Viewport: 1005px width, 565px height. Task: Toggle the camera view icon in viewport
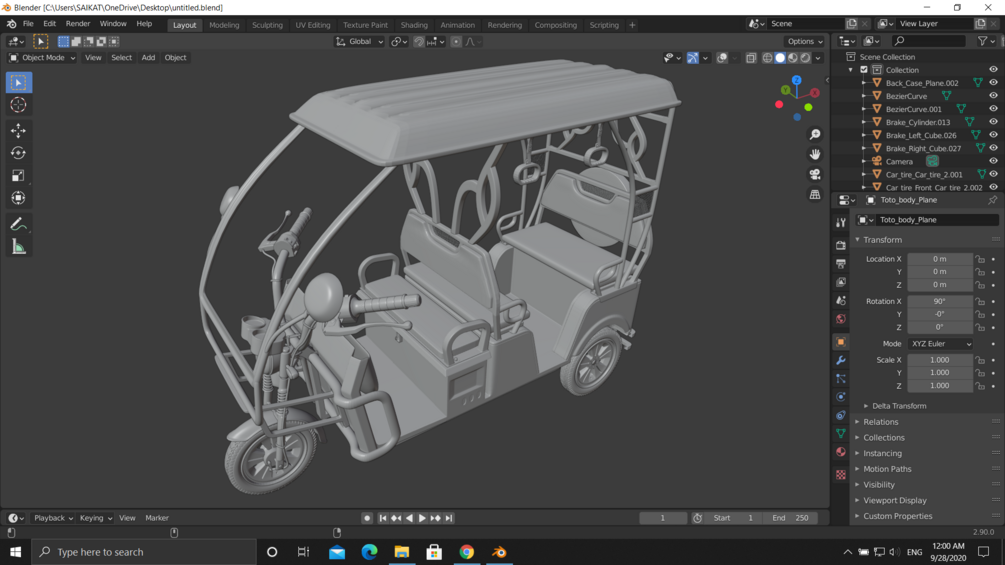coord(815,174)
